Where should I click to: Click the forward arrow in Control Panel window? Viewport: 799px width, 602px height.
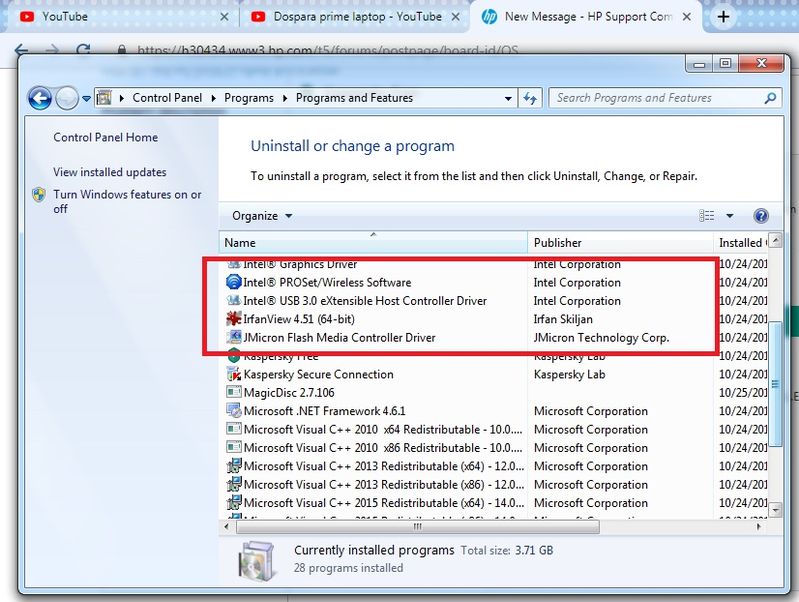click(67, 98)
